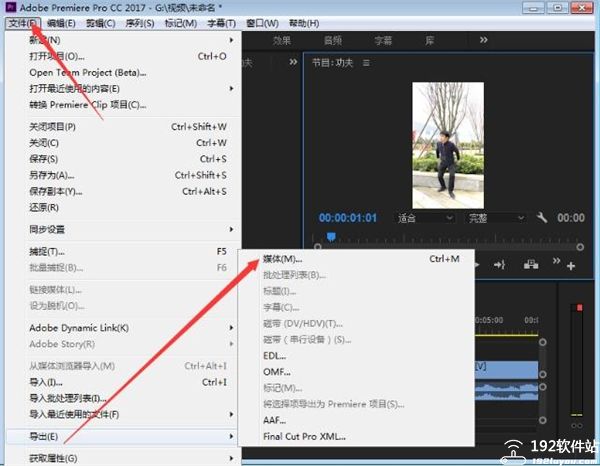Click the Premiere Pro app icon in title bar
Screen dimensions: 600x466
[10, 7]
